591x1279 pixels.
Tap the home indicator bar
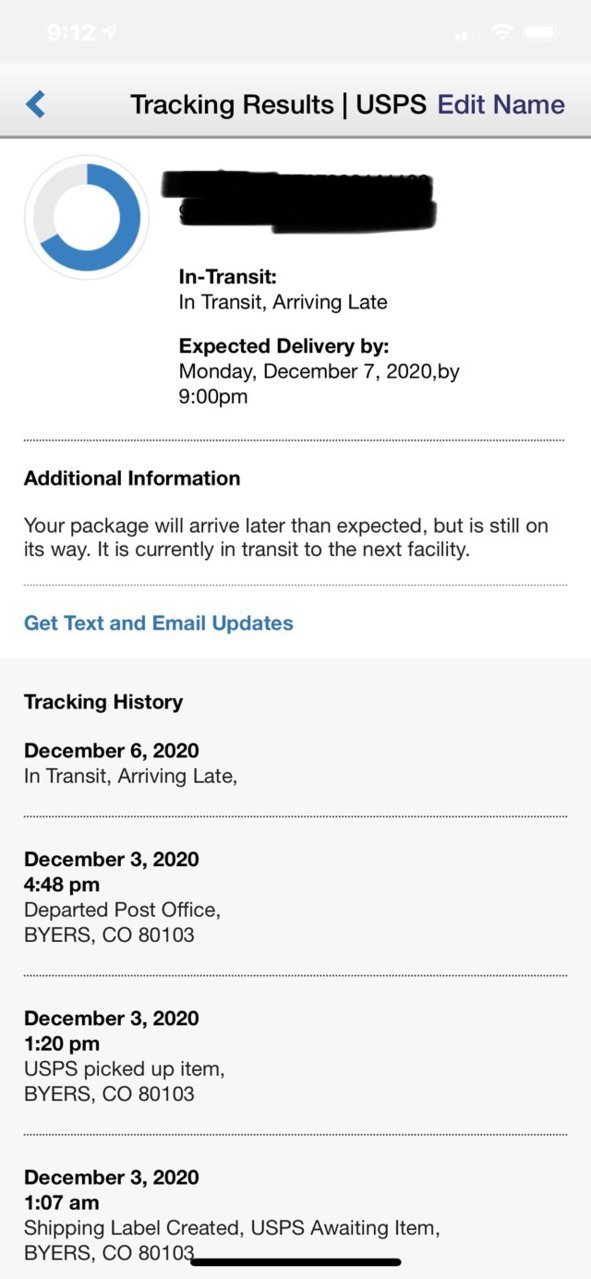point(296,1263)
